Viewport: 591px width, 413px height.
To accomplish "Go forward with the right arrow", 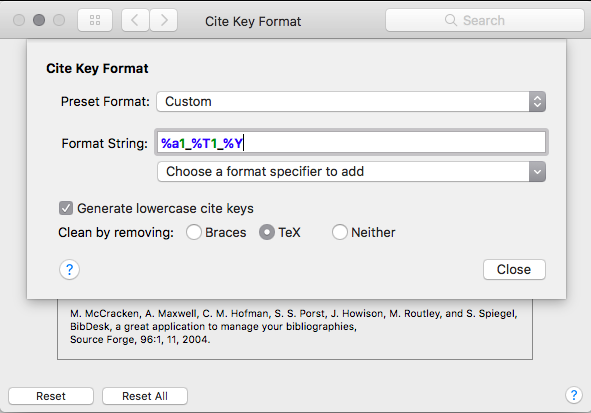I will 164,20.
